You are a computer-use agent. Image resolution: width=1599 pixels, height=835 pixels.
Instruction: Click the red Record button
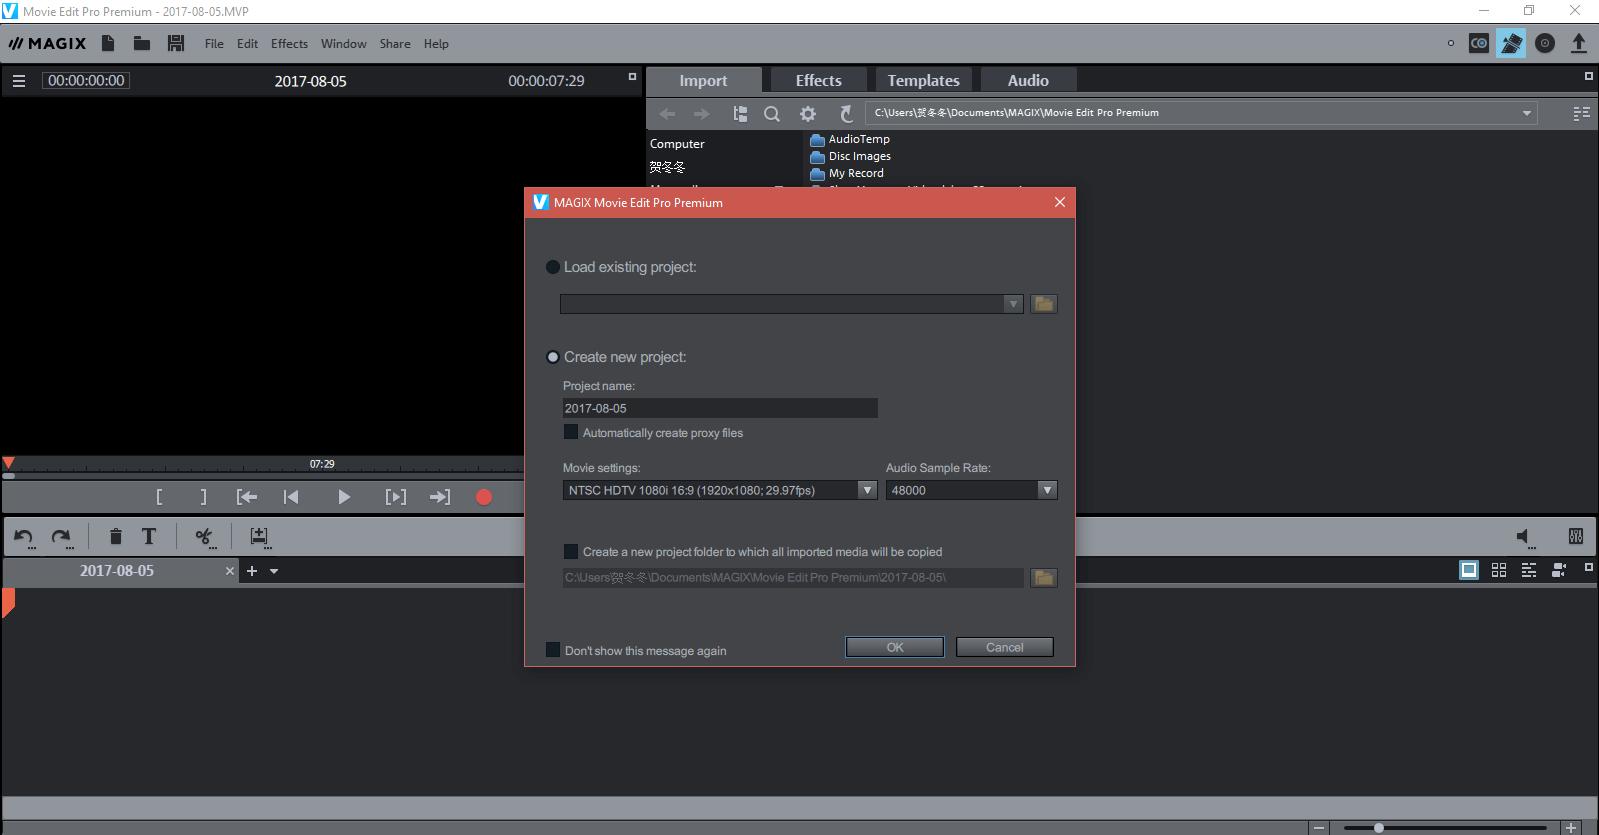(x=484, y=497)
